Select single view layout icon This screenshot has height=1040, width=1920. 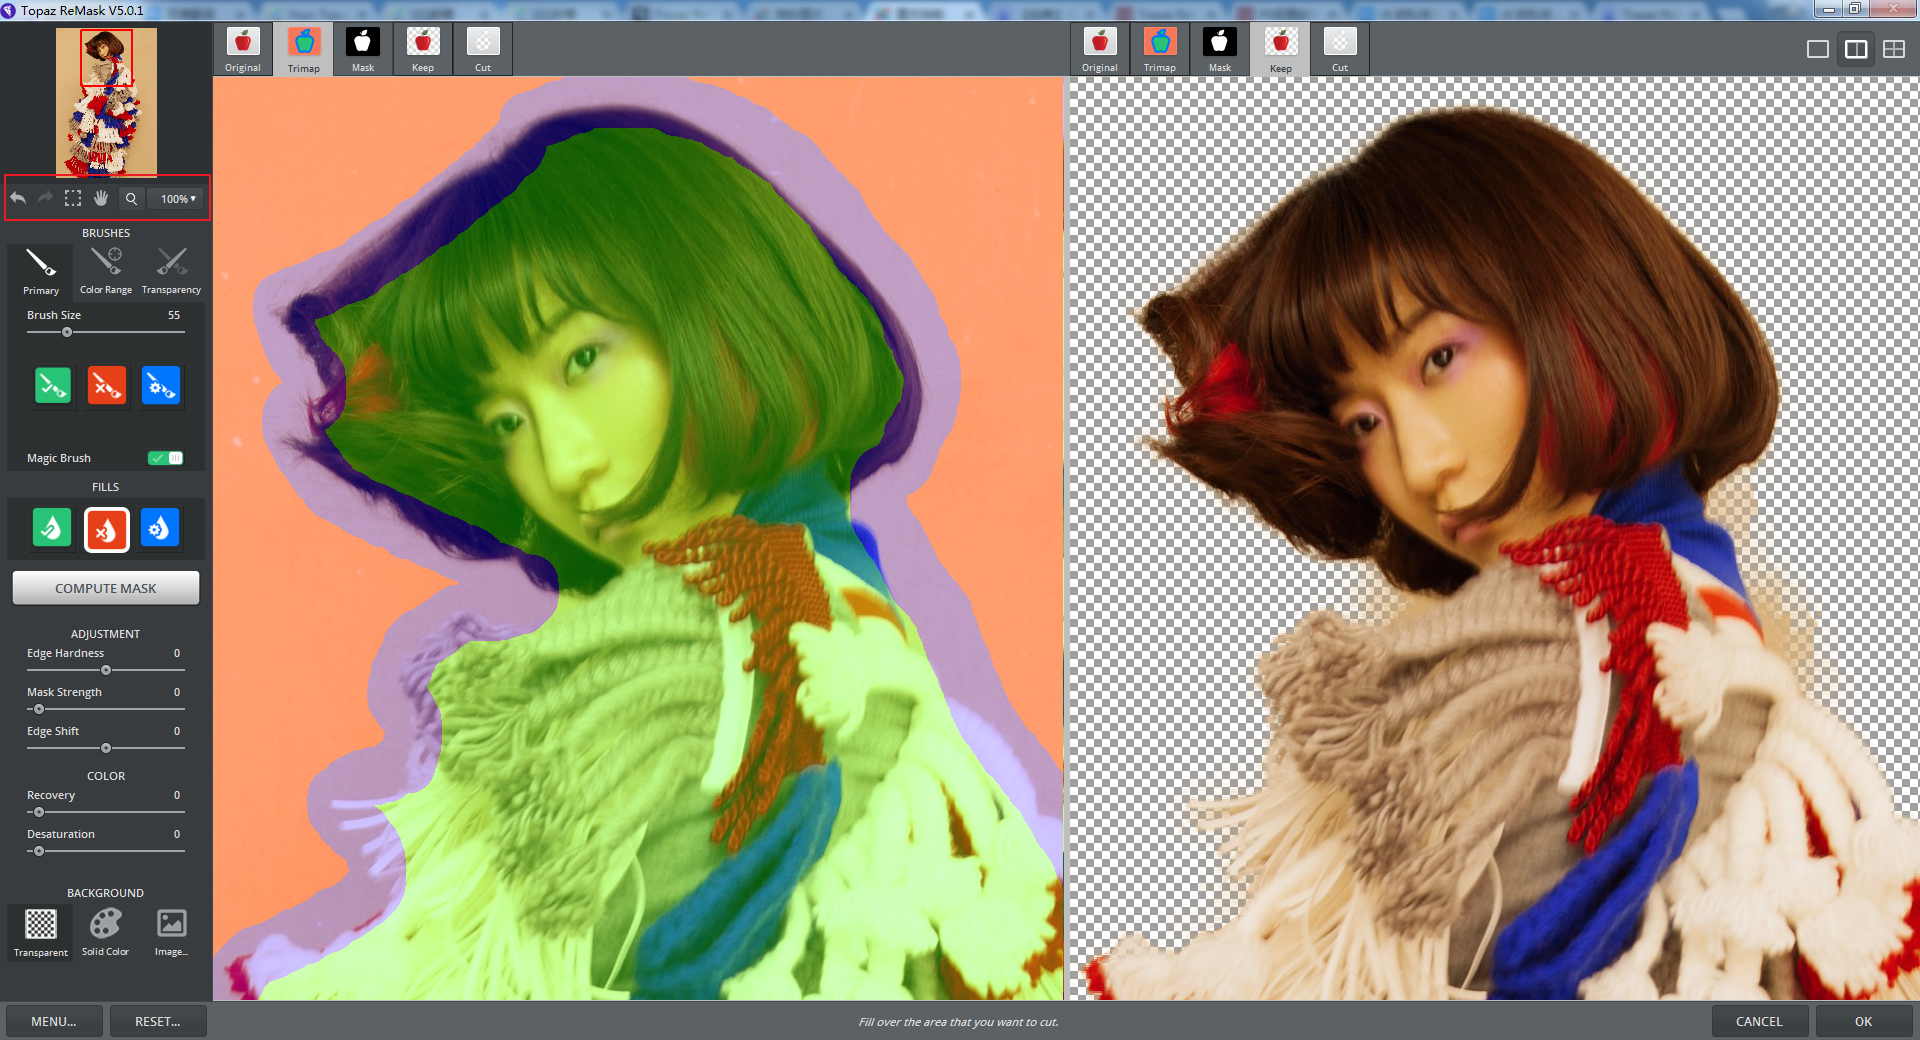[1818, 49]
